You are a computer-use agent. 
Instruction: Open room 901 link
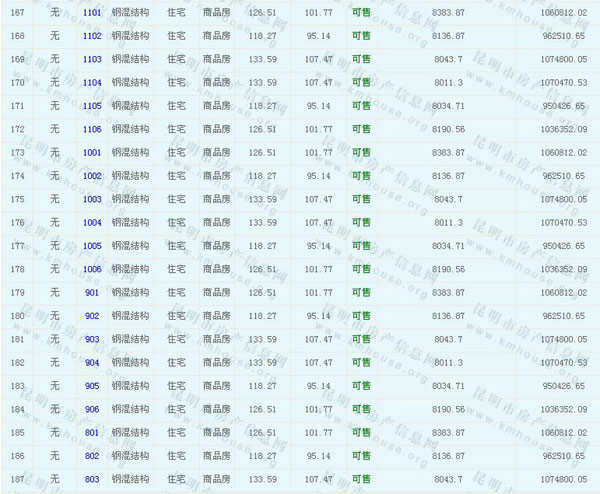[92, 292]
